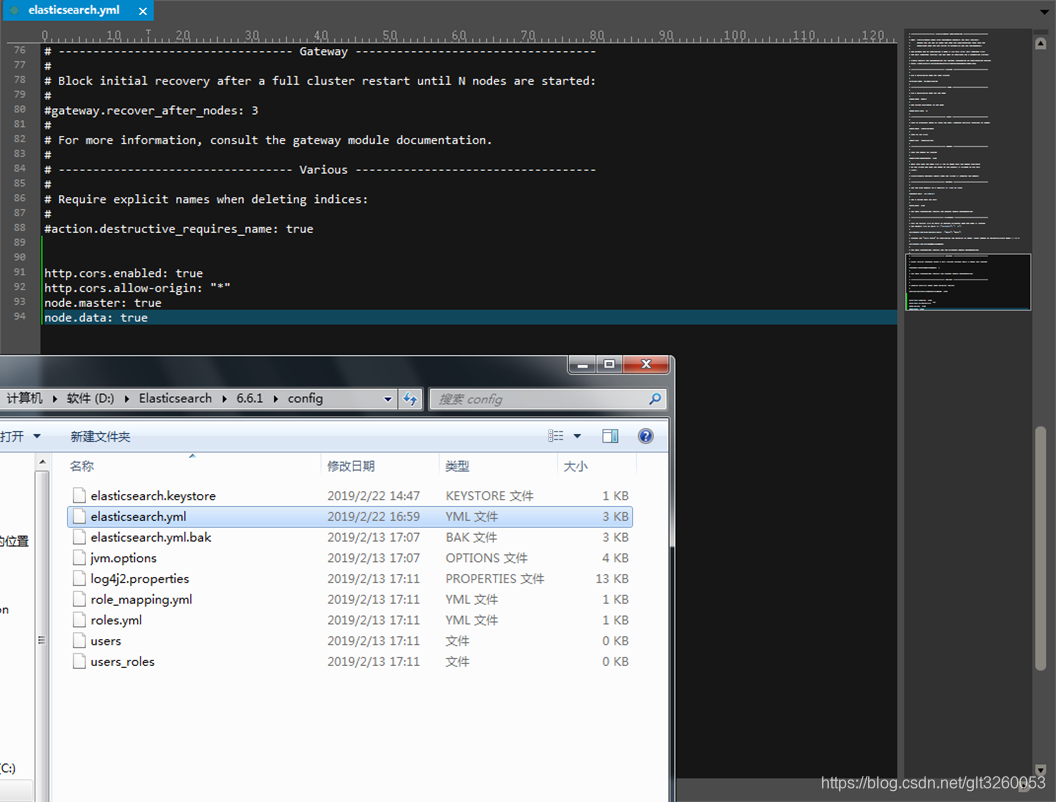Click the Elasticsearch breadcrumb segment
The image size is (1056, 802).
[175, 399]
